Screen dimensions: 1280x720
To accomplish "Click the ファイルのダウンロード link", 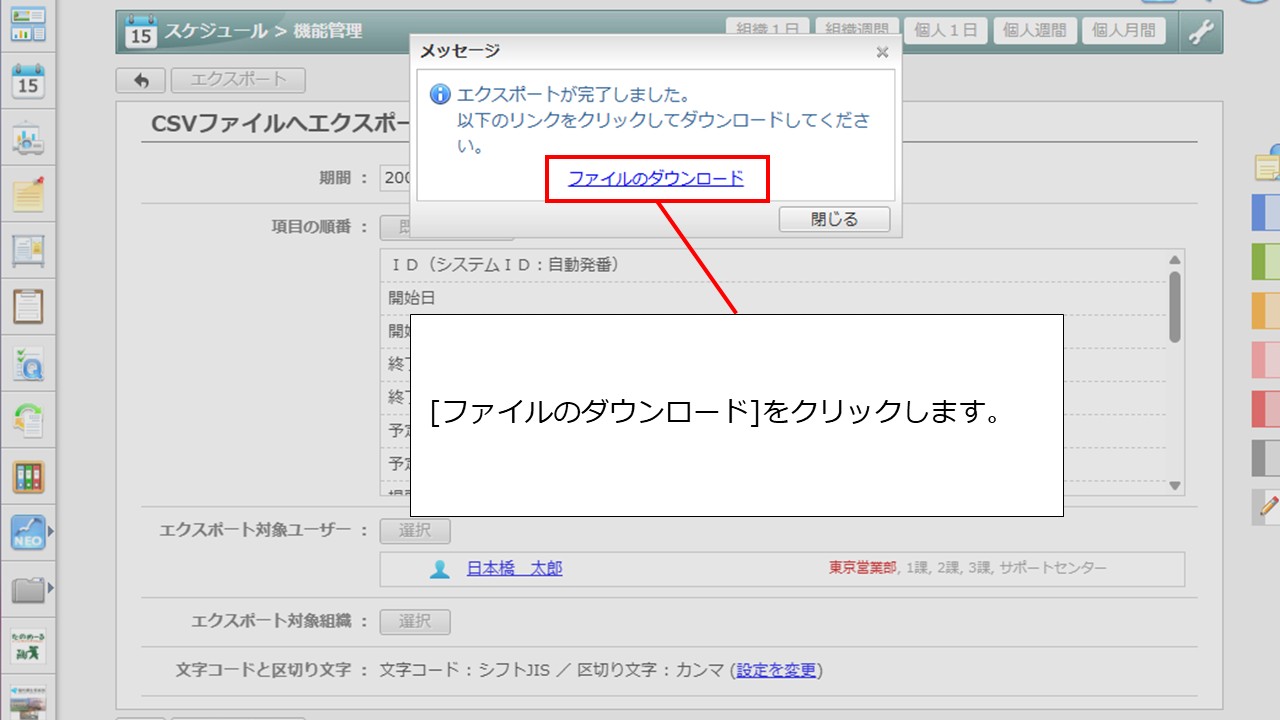I will [x=656, y=179].
